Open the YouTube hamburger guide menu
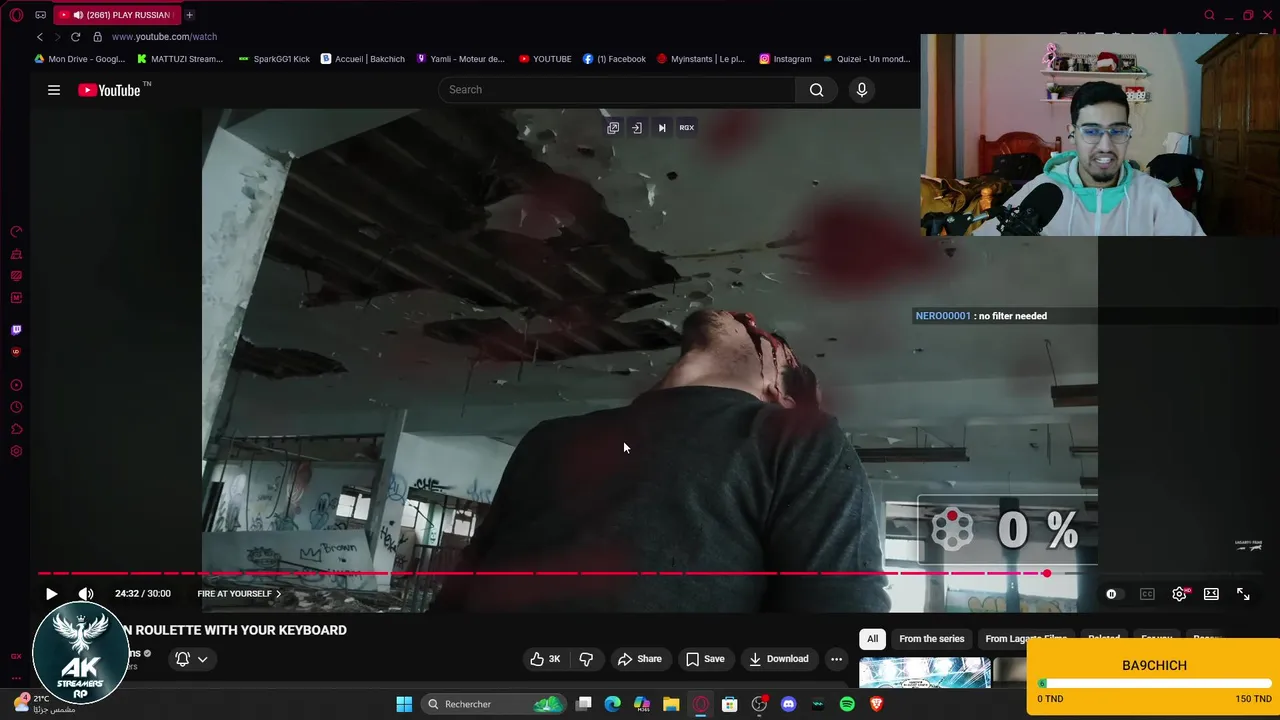Viewport: 1280px width, 720px height. tap(54, 90)
